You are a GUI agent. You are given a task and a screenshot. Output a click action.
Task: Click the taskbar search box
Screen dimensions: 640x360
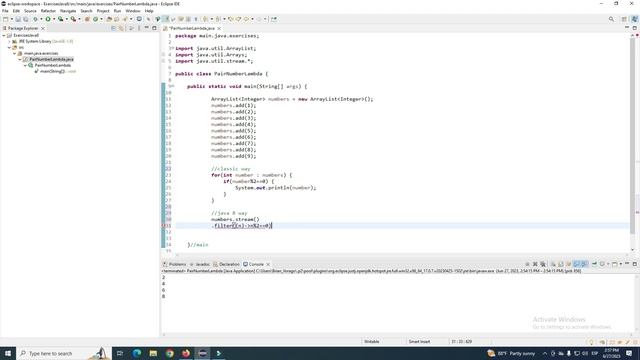[x=63, y=353]
